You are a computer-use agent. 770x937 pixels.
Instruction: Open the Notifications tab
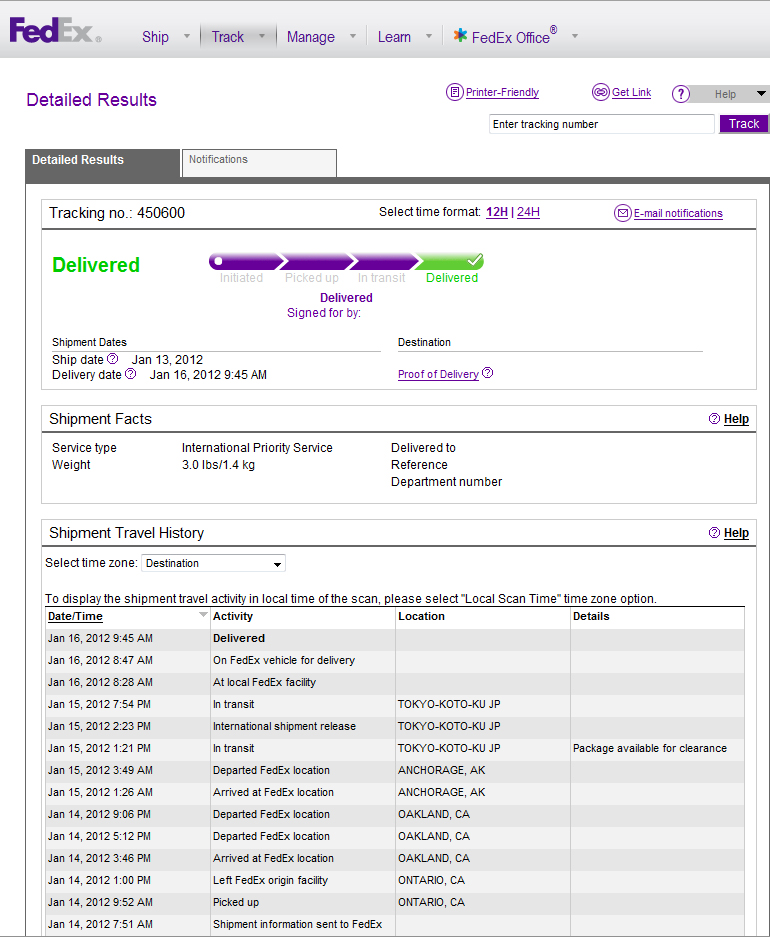[259, 162]
